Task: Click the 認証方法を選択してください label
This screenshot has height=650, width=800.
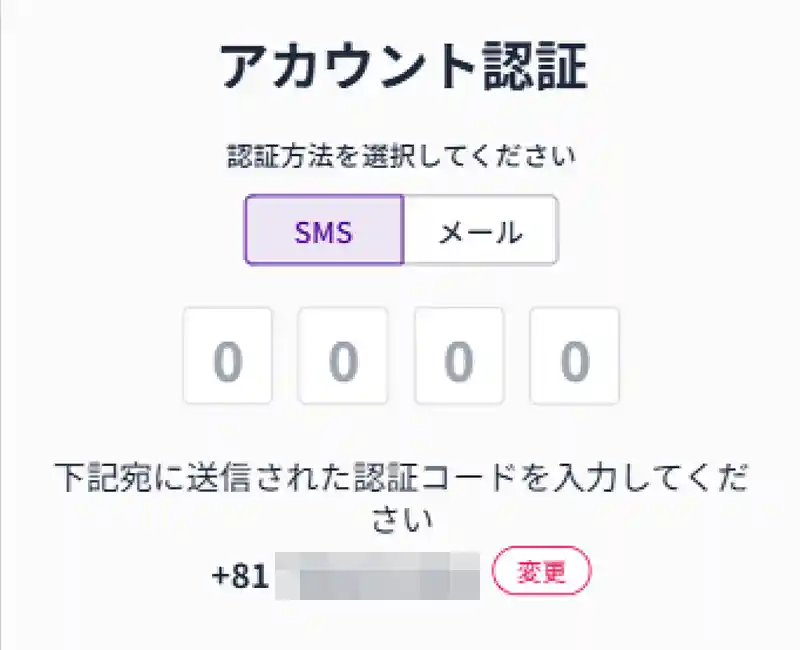Action: (x=400, y=157)
